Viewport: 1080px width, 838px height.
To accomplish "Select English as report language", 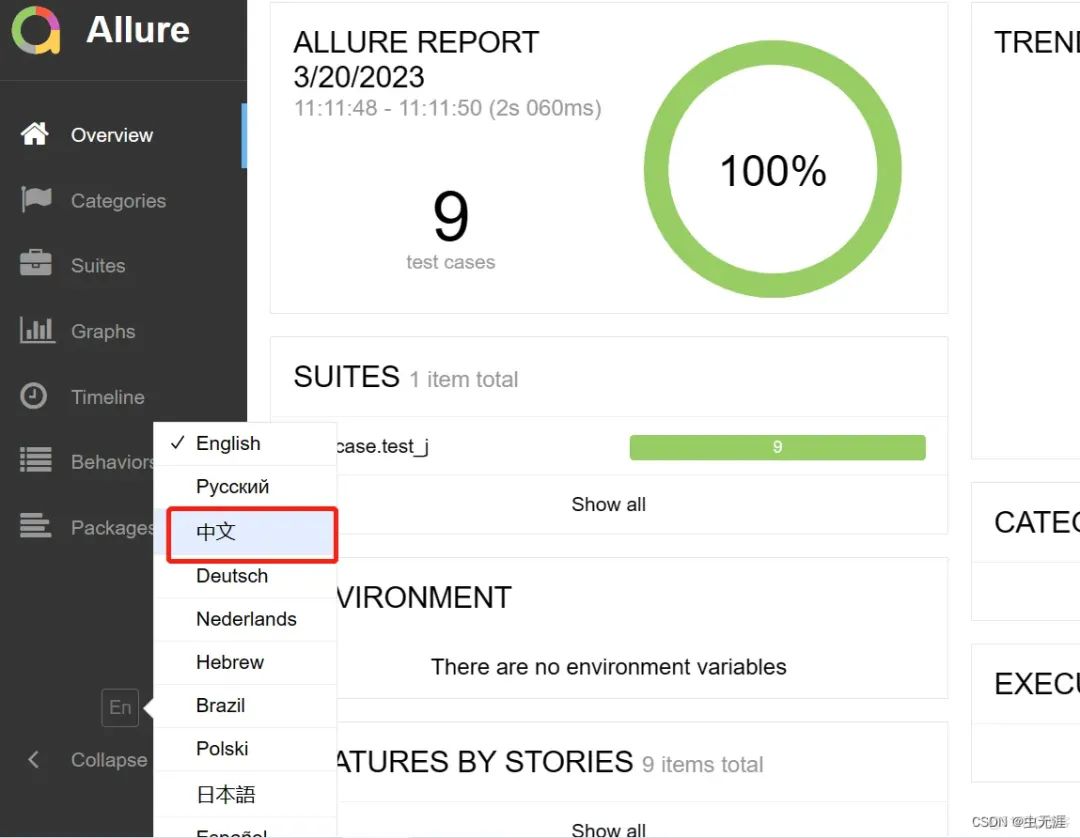I will click(228, 443).
